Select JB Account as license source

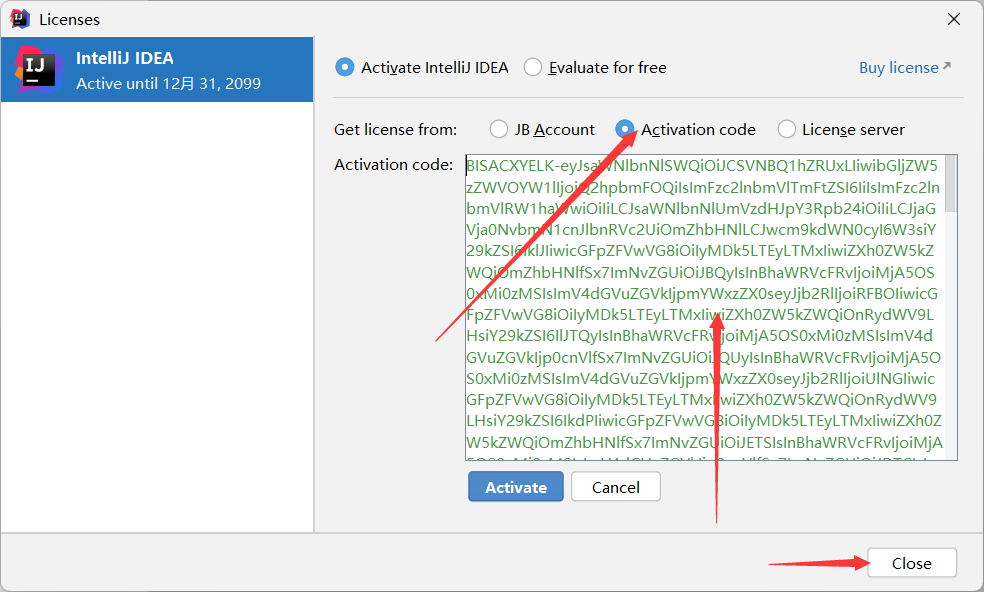(499, 129)
